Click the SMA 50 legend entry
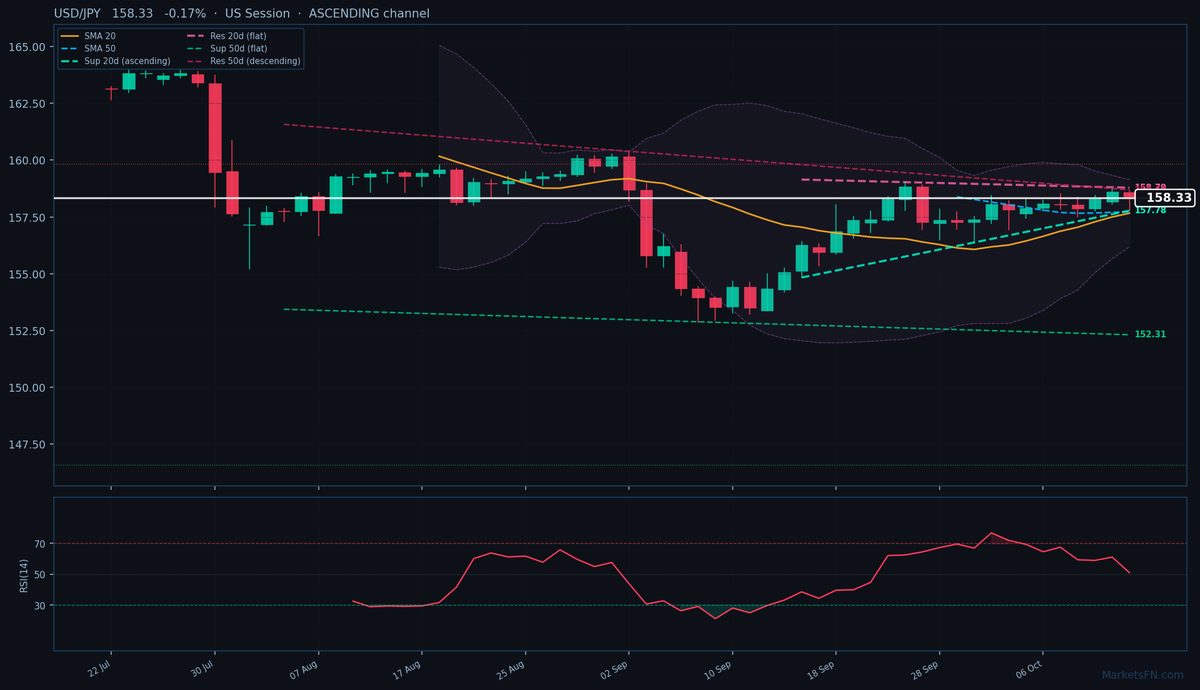This screenshot has width=1200, height=690. [x=88, y=48]
